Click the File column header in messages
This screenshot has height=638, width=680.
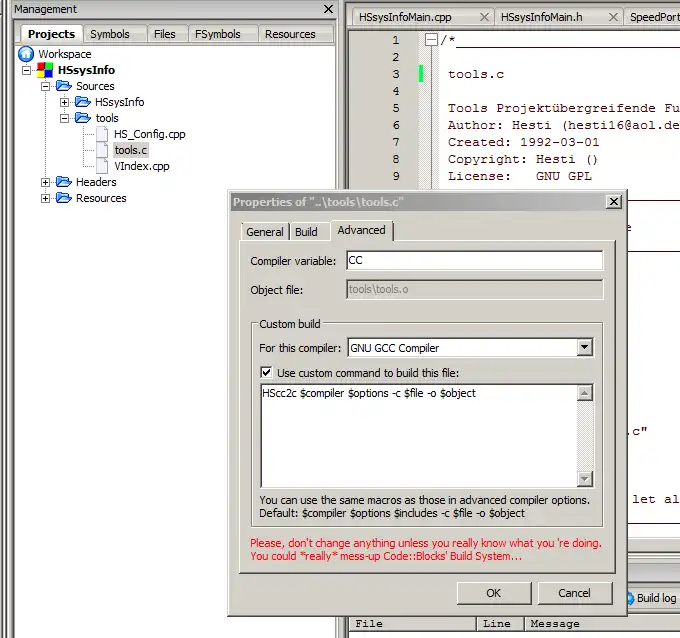click(412, 624)
